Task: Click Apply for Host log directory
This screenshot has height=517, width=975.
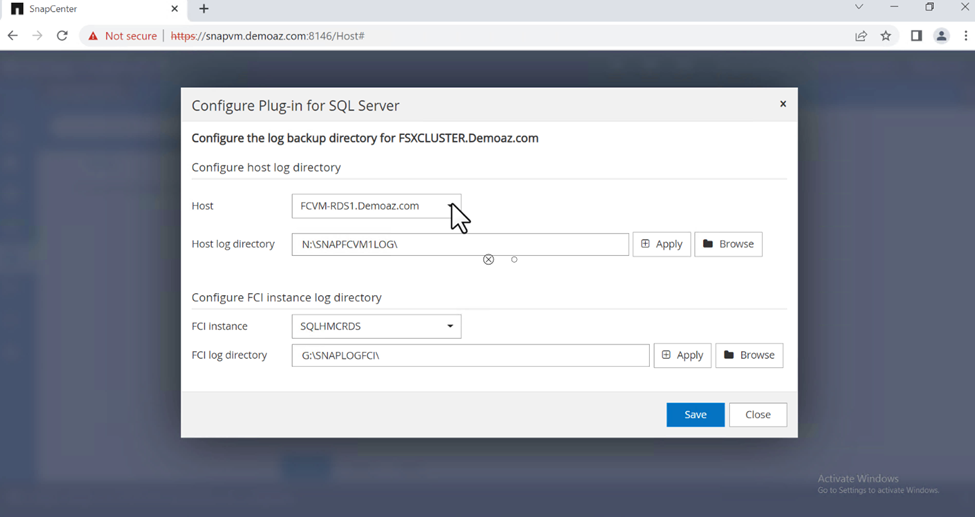Action: click(x=661, y=244)
